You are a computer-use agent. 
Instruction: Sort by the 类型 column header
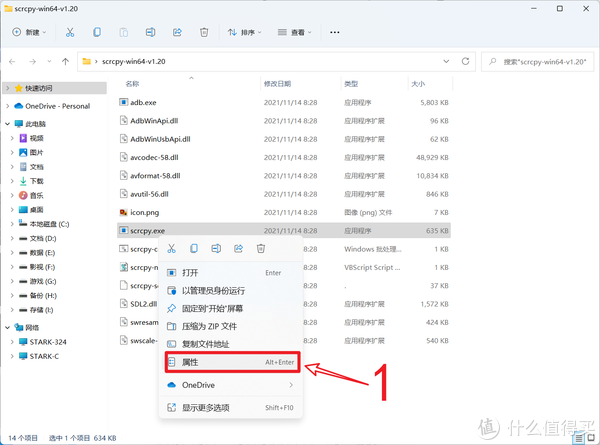(351, 84)
